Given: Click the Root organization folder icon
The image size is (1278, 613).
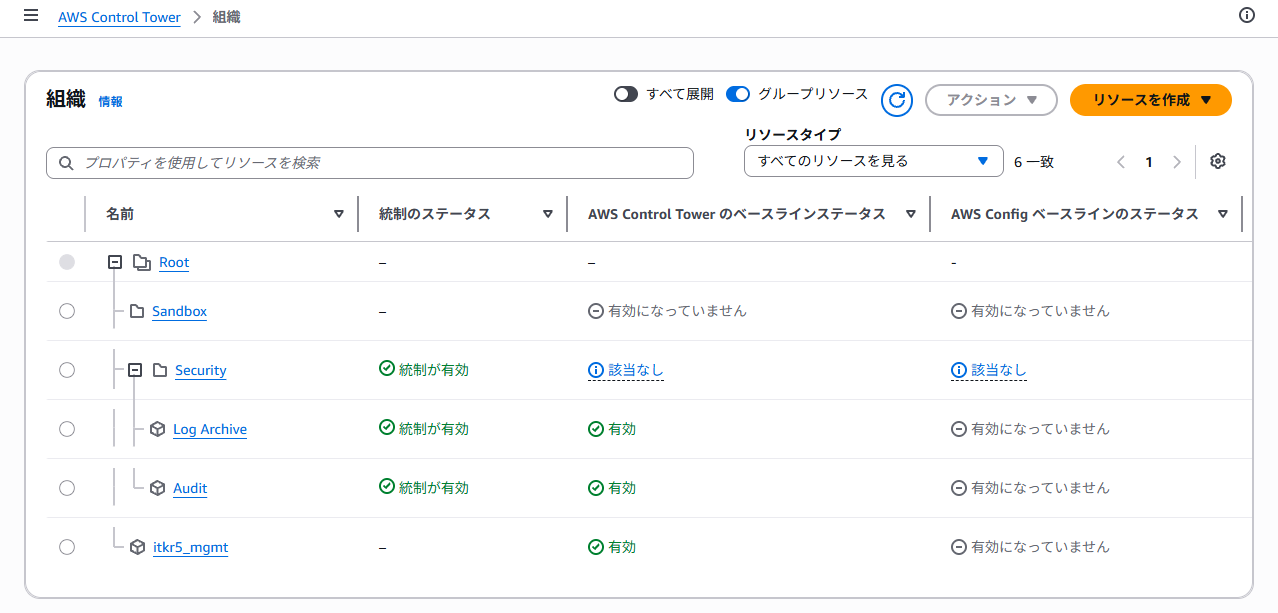Looking at the screenshot, I should click(142, 262).
